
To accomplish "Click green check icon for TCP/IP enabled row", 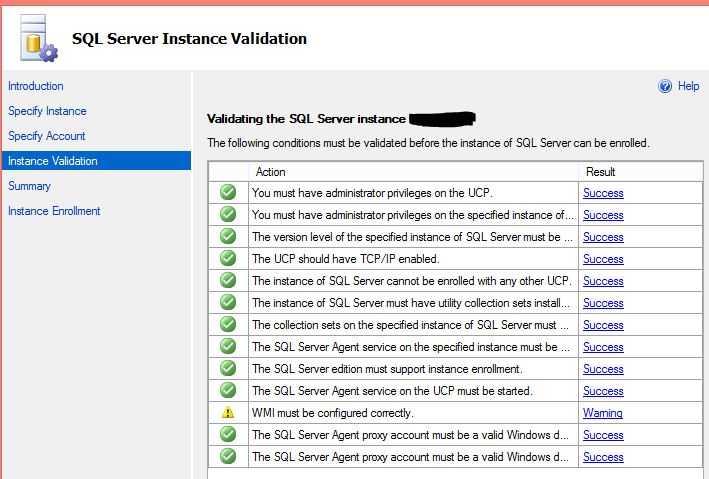I will [x=228, y=258].
